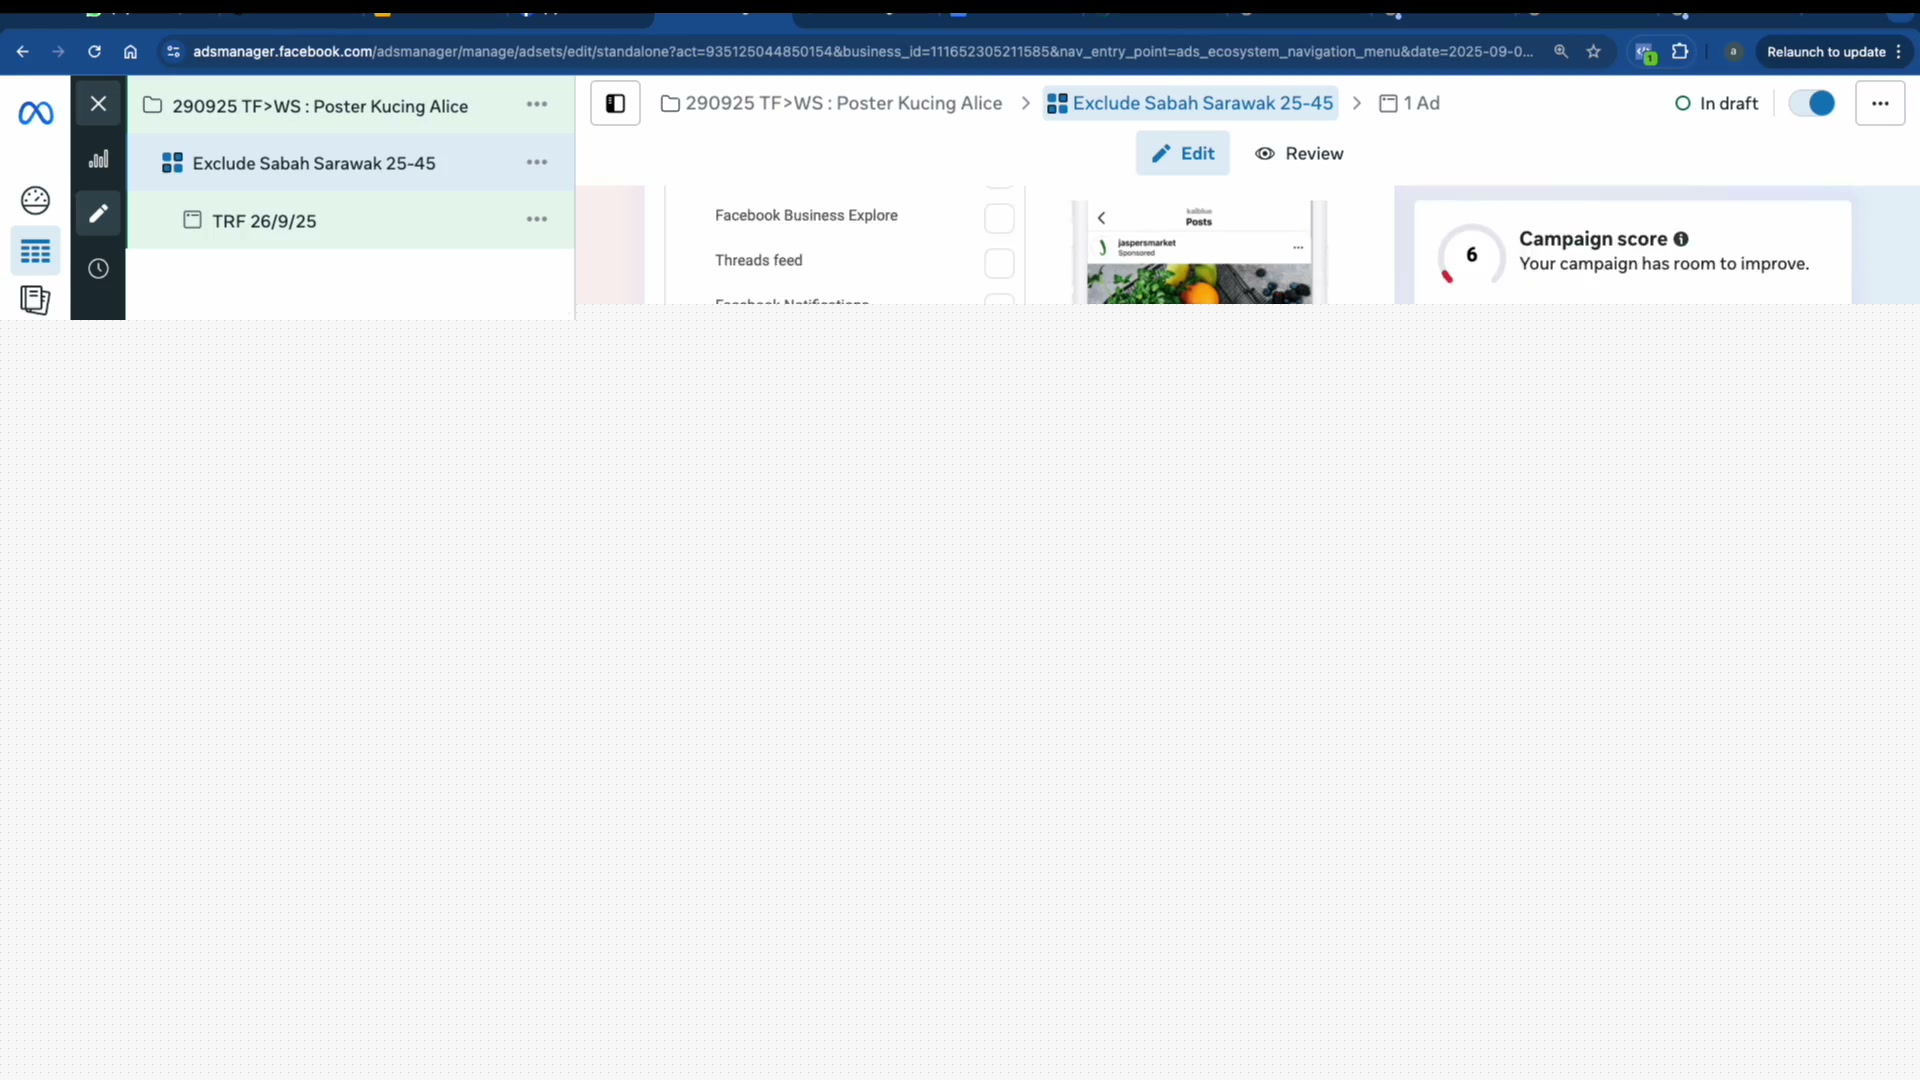Open the account overview gauge icon
Screen dimensions: 1920x1080
tap(35, 200)
